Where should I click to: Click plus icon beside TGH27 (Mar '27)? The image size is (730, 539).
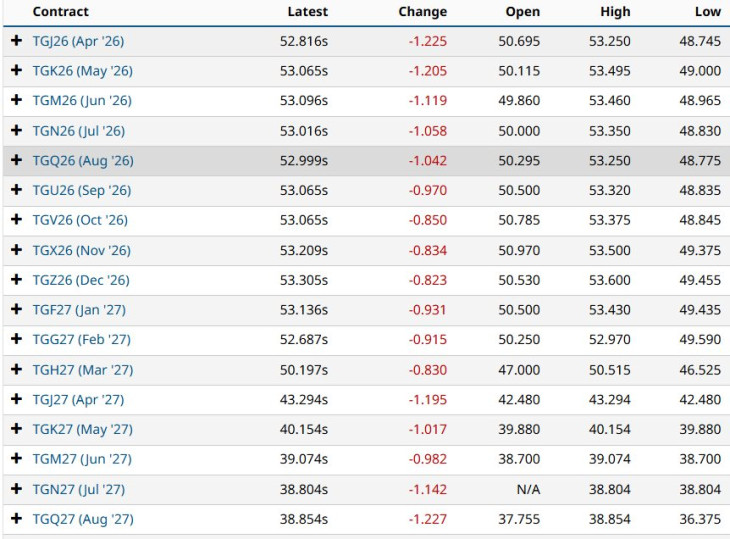[16, 369]
